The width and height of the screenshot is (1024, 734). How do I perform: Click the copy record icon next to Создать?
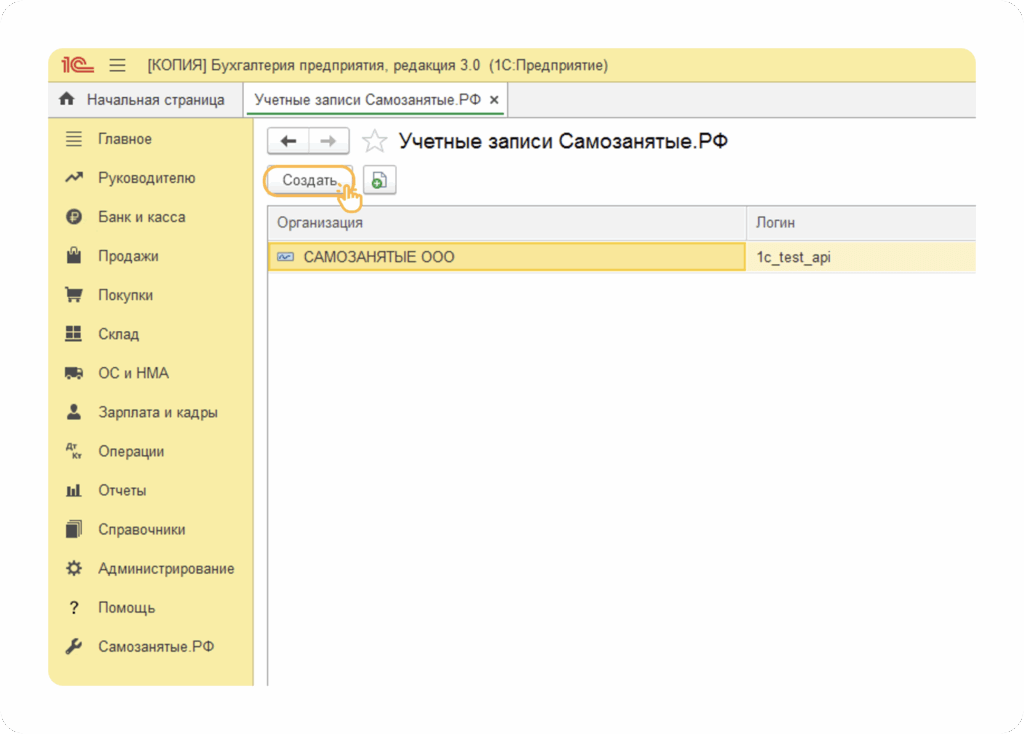pyautogui.click(x=379, y=180)
